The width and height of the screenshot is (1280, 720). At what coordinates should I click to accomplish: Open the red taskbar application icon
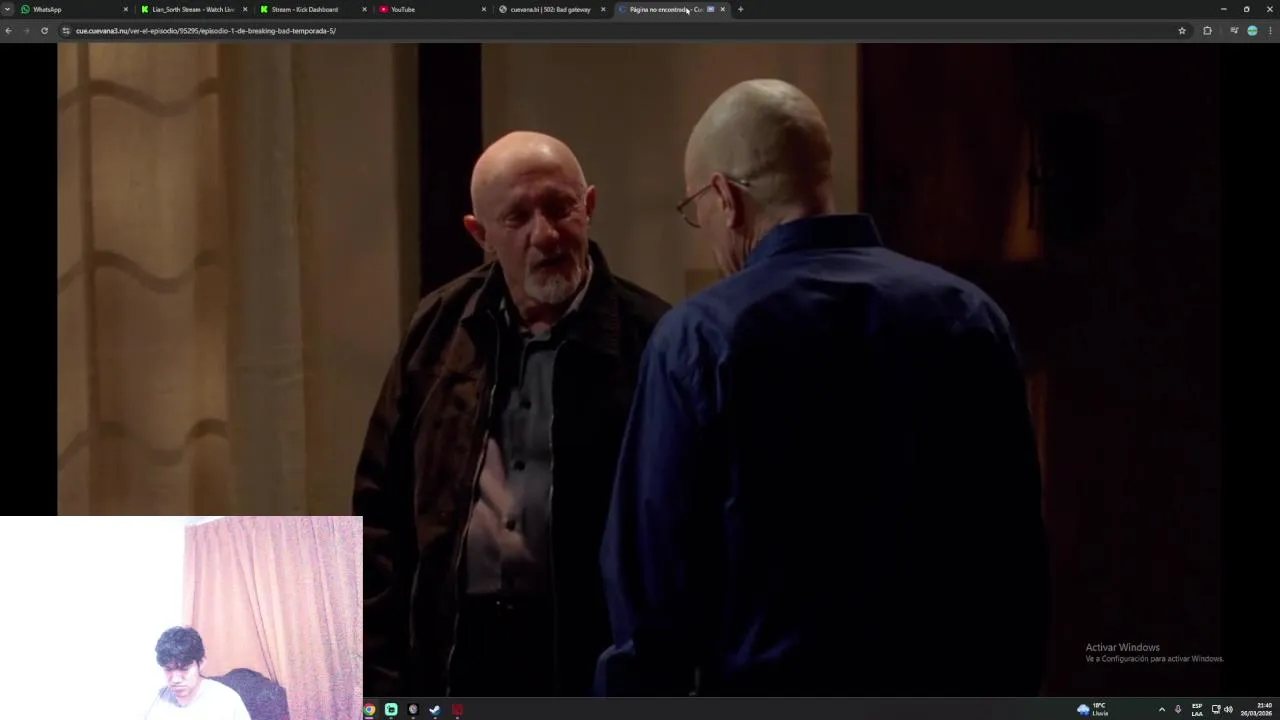click(457, 710)
